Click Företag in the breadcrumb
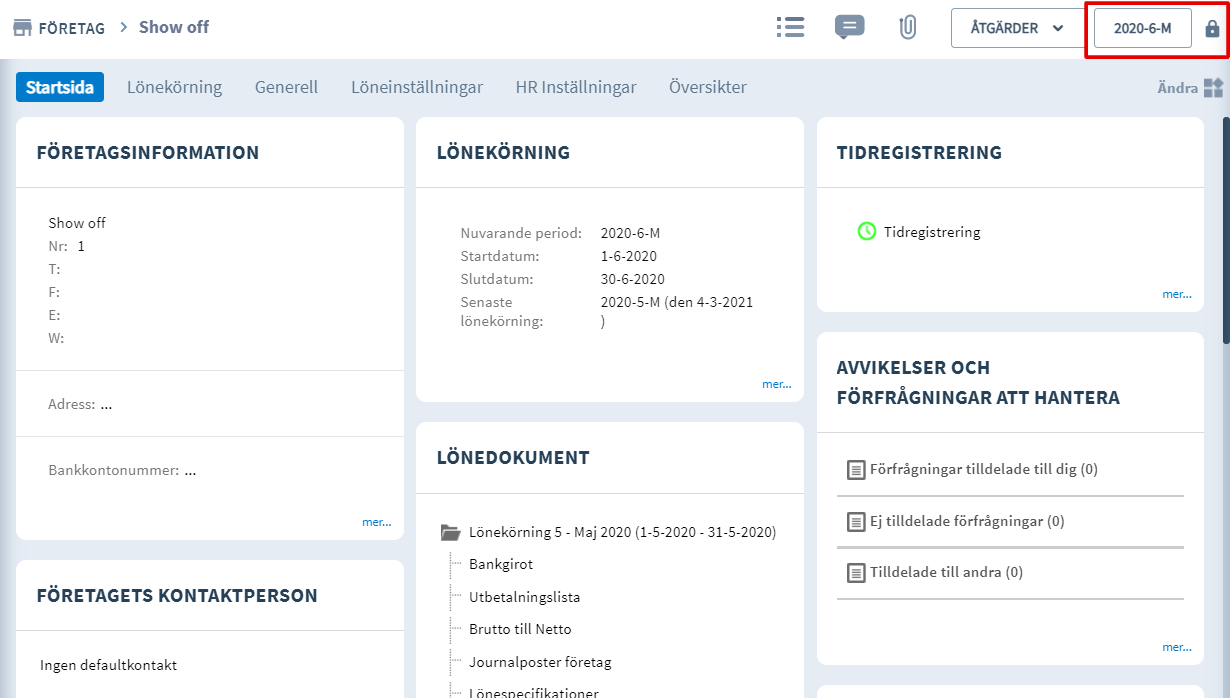This screenshot has width=1230, height=698. [71, 28]
